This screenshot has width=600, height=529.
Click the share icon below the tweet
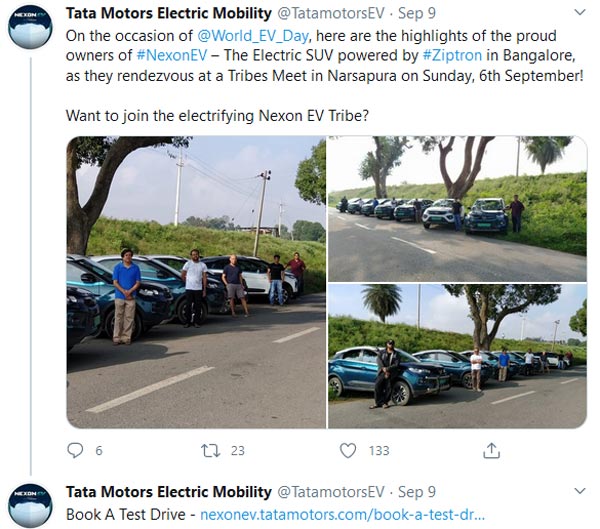pyautogui.click(x=491, y=451)
